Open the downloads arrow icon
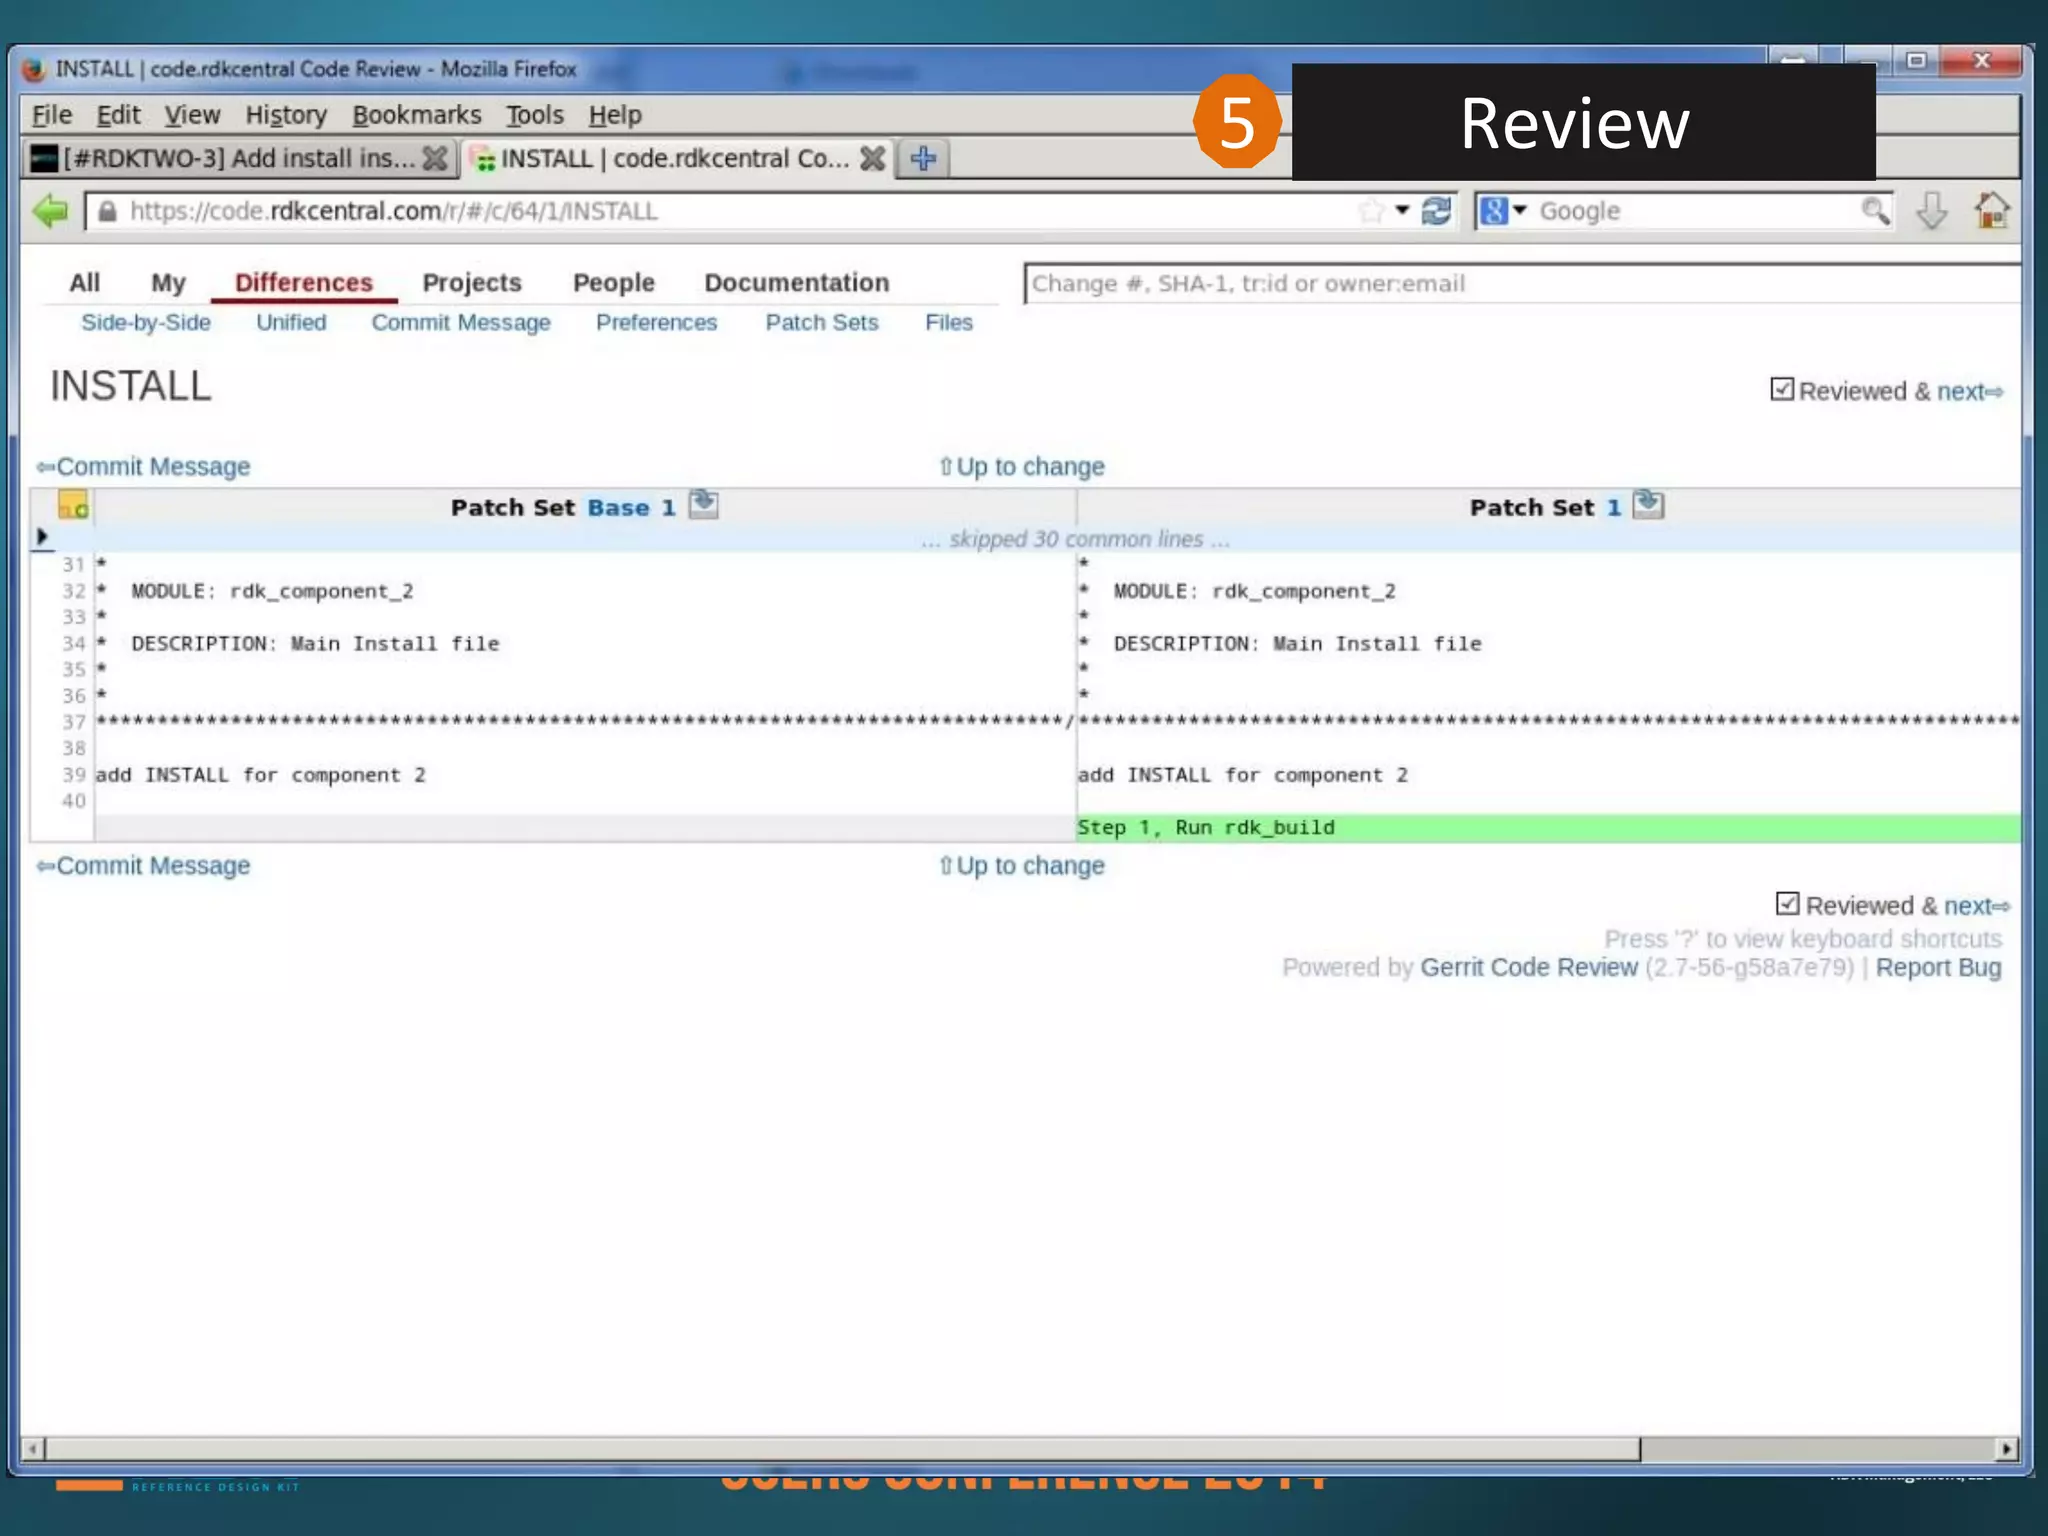2048x1536 pixels. [1932, 211]
